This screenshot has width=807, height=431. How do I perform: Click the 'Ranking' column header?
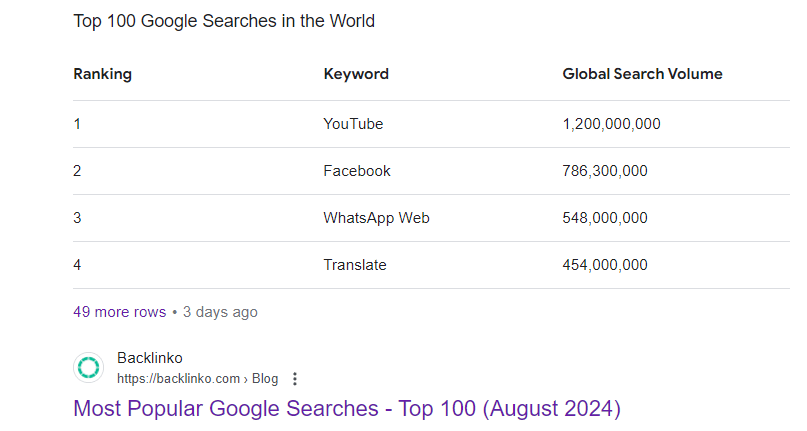[102, 74]
